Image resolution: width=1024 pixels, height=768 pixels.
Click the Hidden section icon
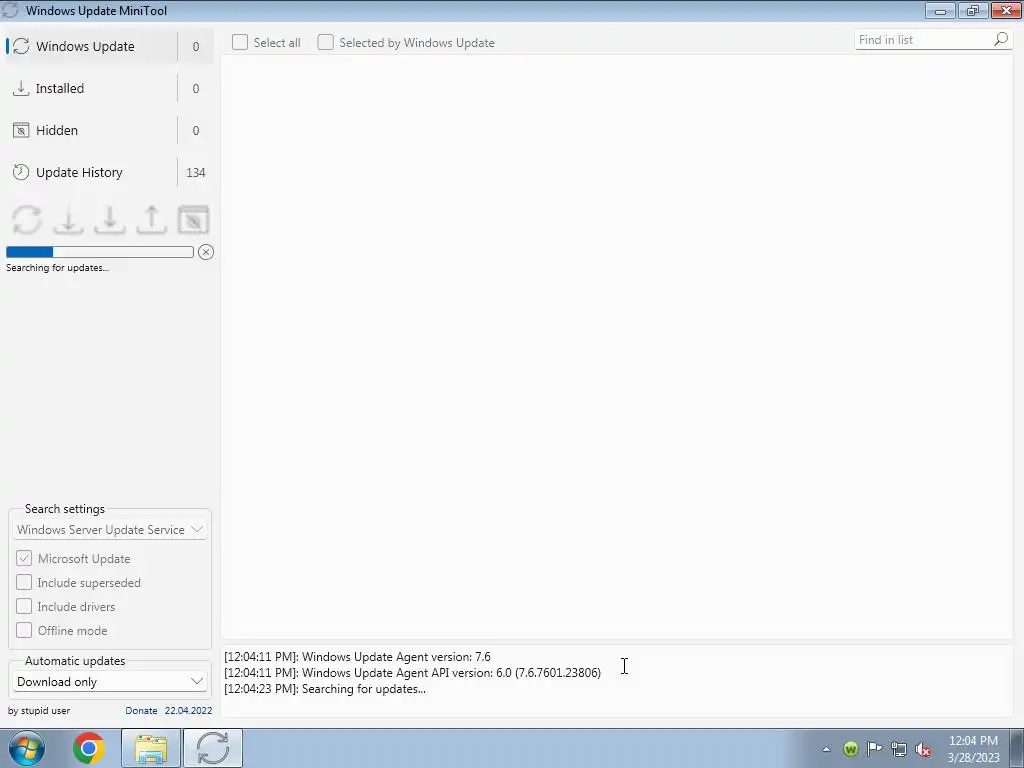21,131
